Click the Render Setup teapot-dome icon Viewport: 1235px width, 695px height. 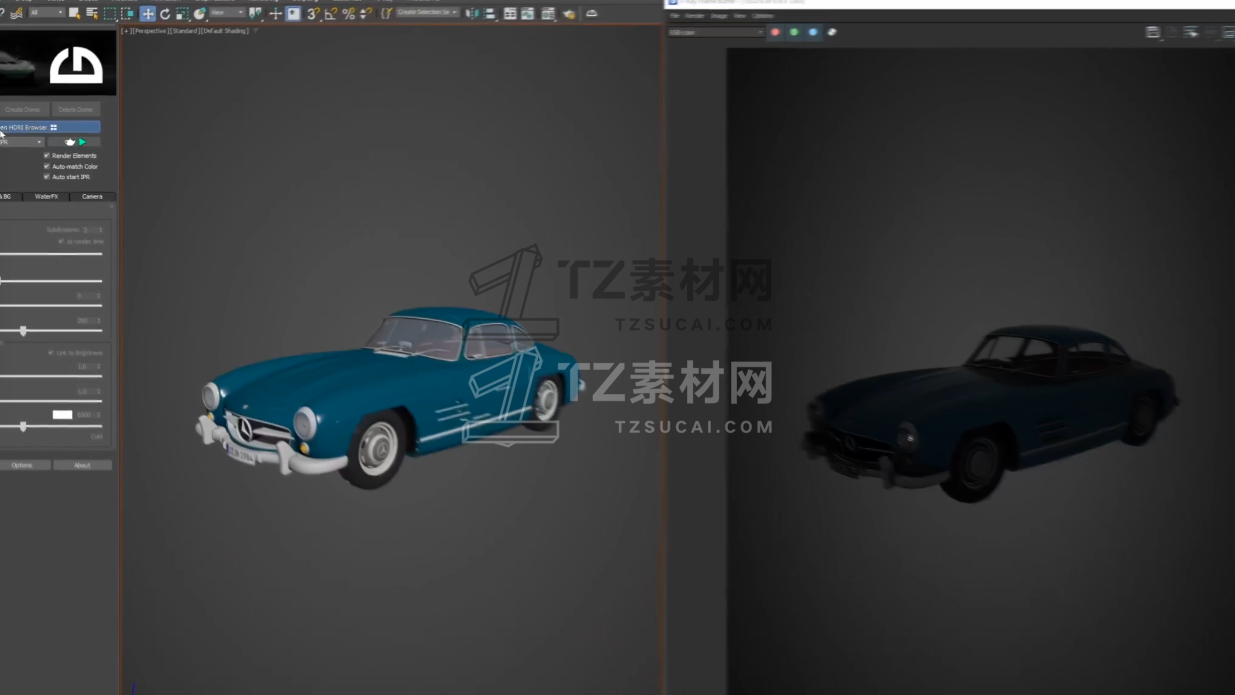[591, 13]
